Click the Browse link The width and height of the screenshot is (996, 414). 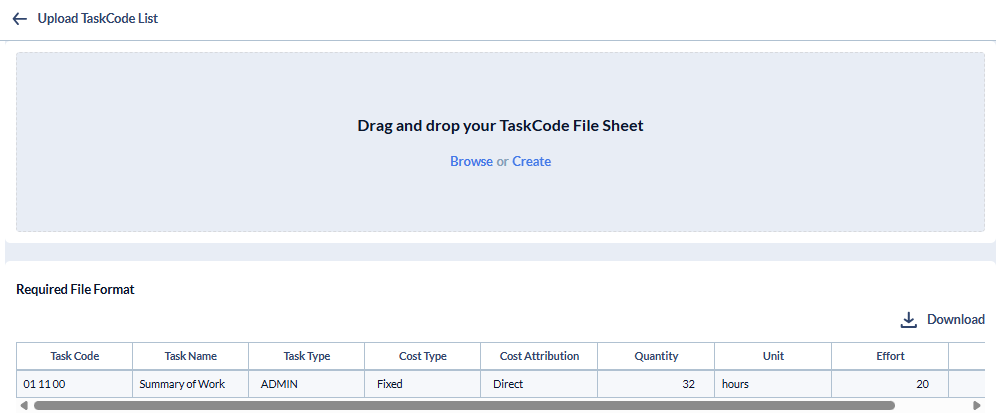(471, 162)
